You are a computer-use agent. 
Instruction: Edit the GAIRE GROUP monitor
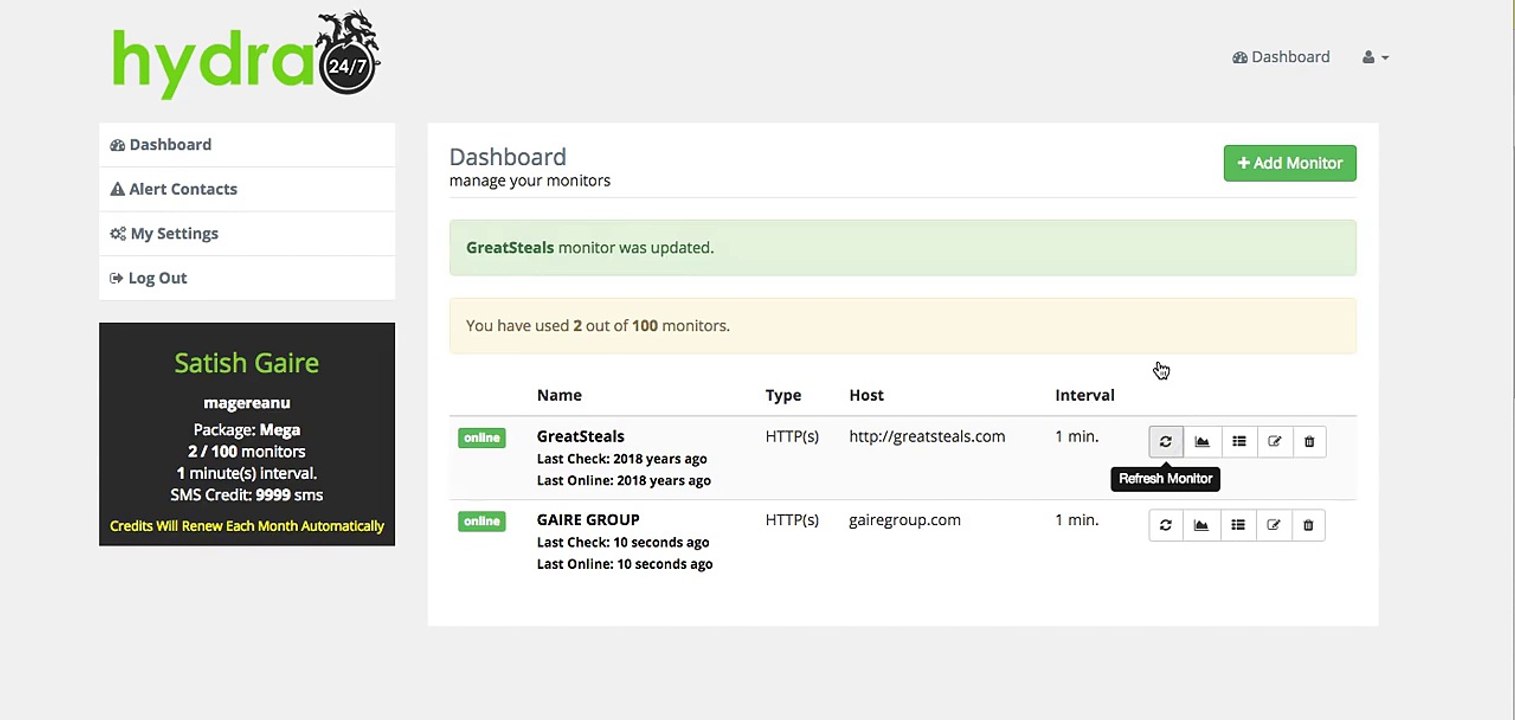(1274, 525)
